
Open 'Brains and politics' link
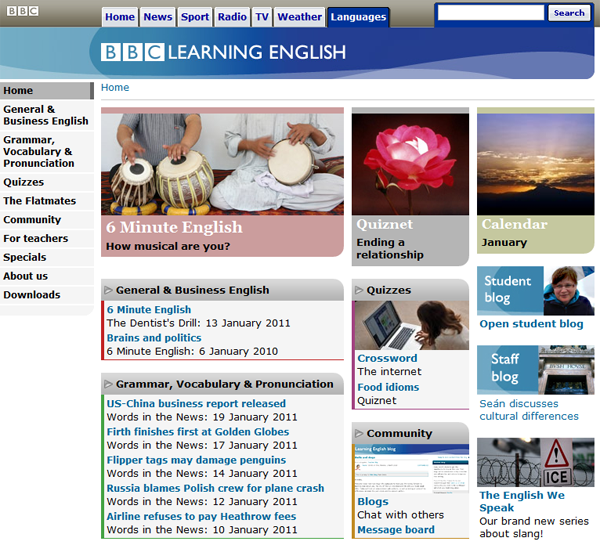[x=154, y=338]
